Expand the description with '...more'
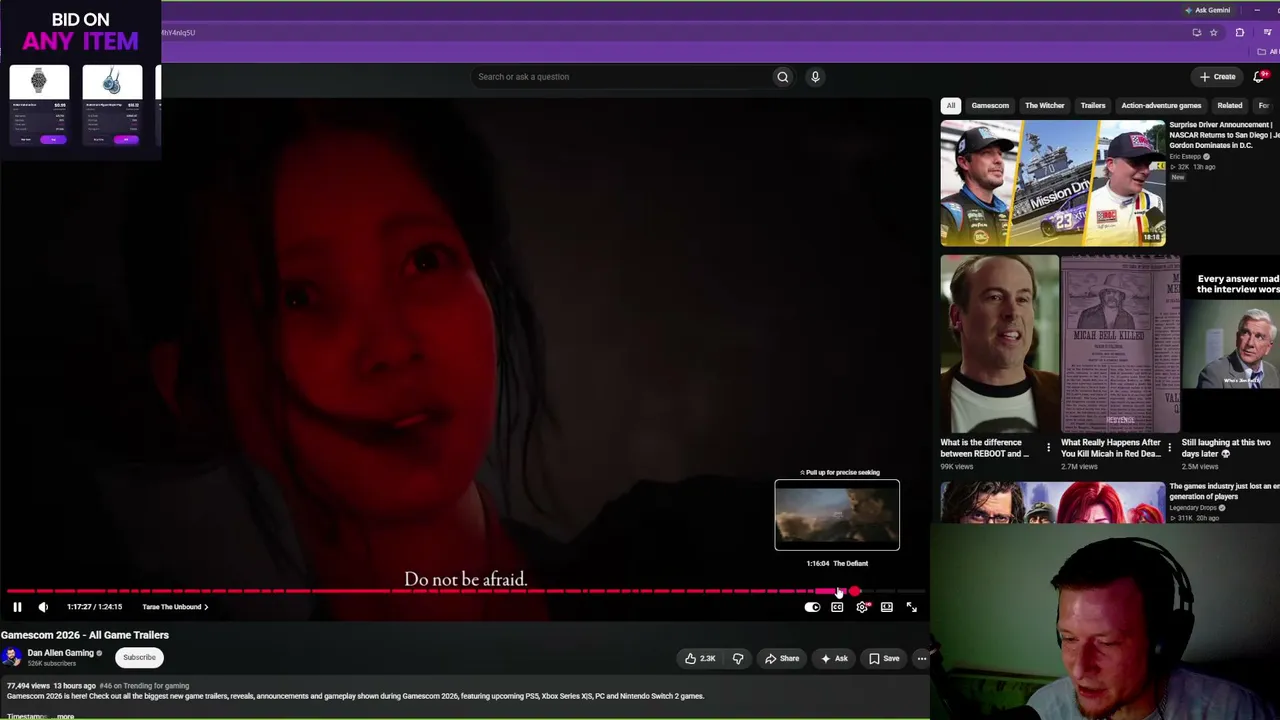Image resolution: width=1280 pixels, height=720 pixels. pyautogui.click(x=64, y=716)
